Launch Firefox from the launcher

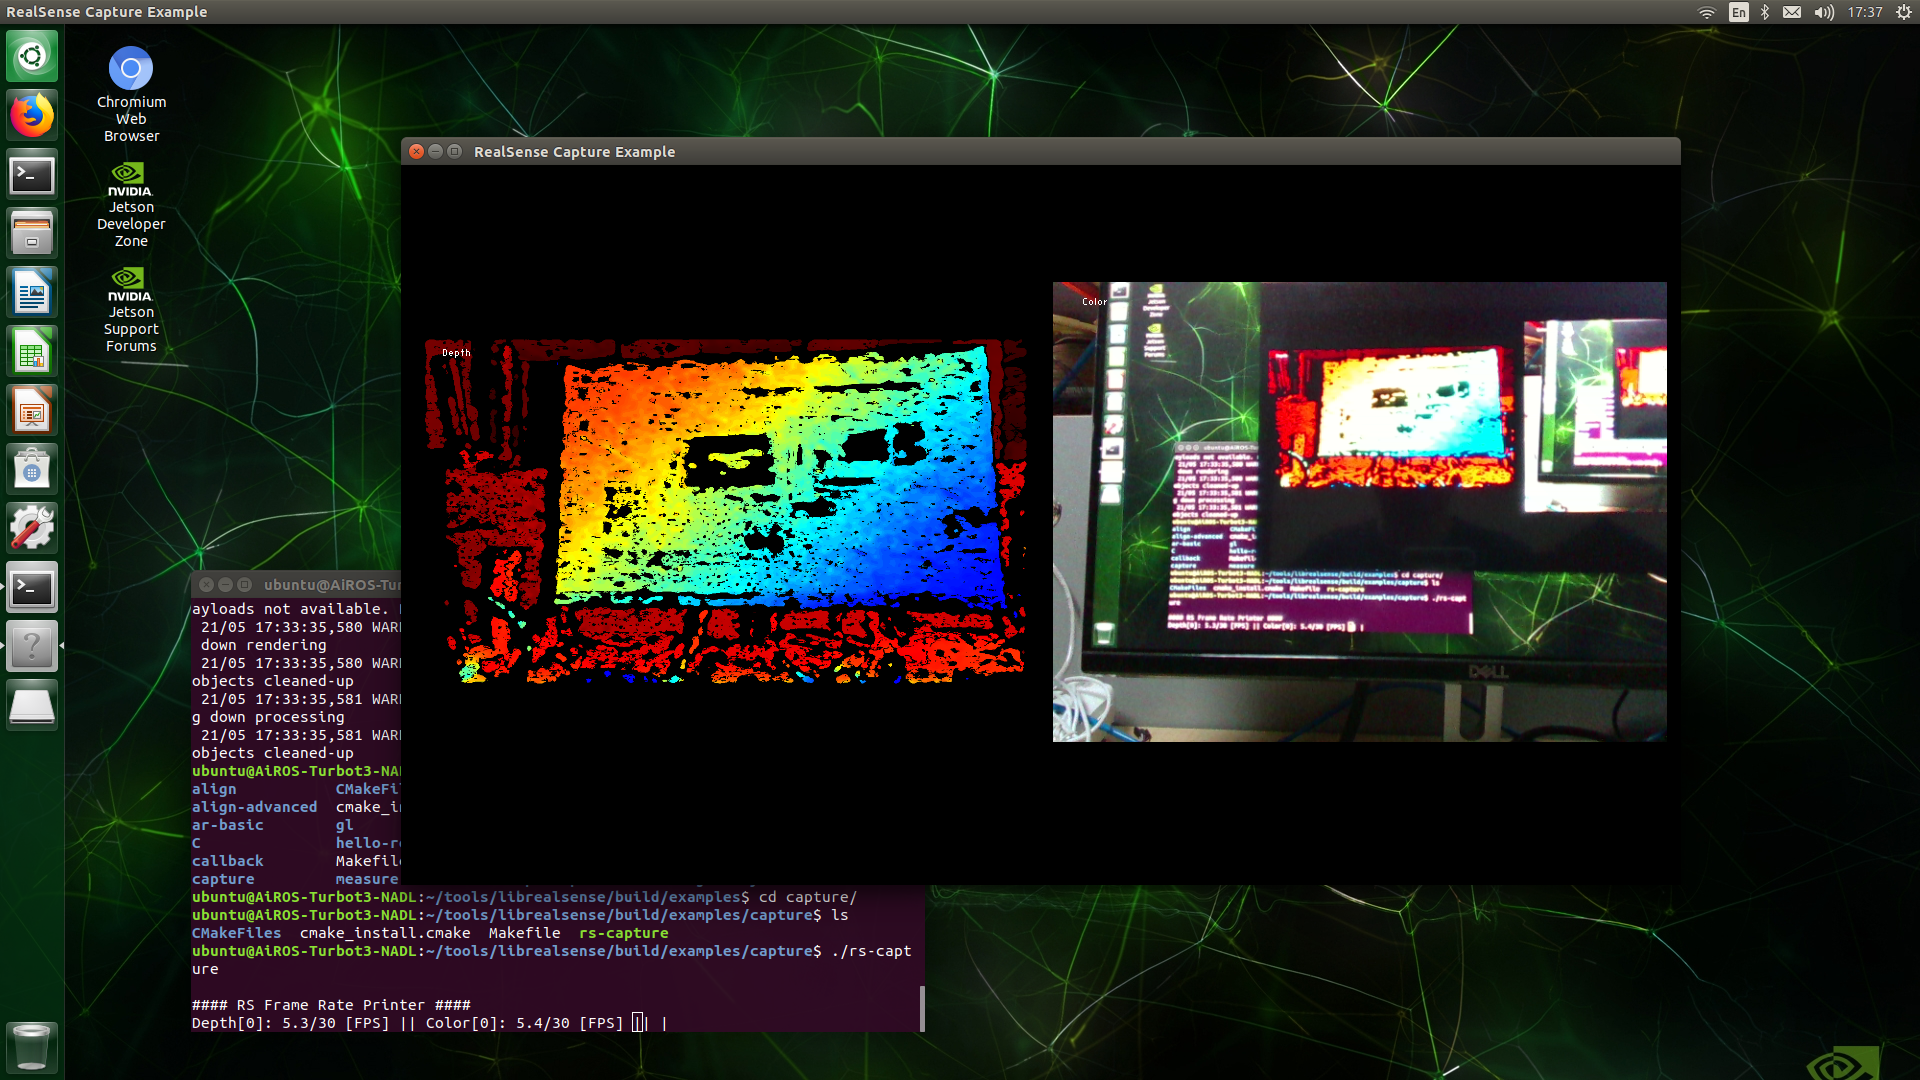pos(32,114)
